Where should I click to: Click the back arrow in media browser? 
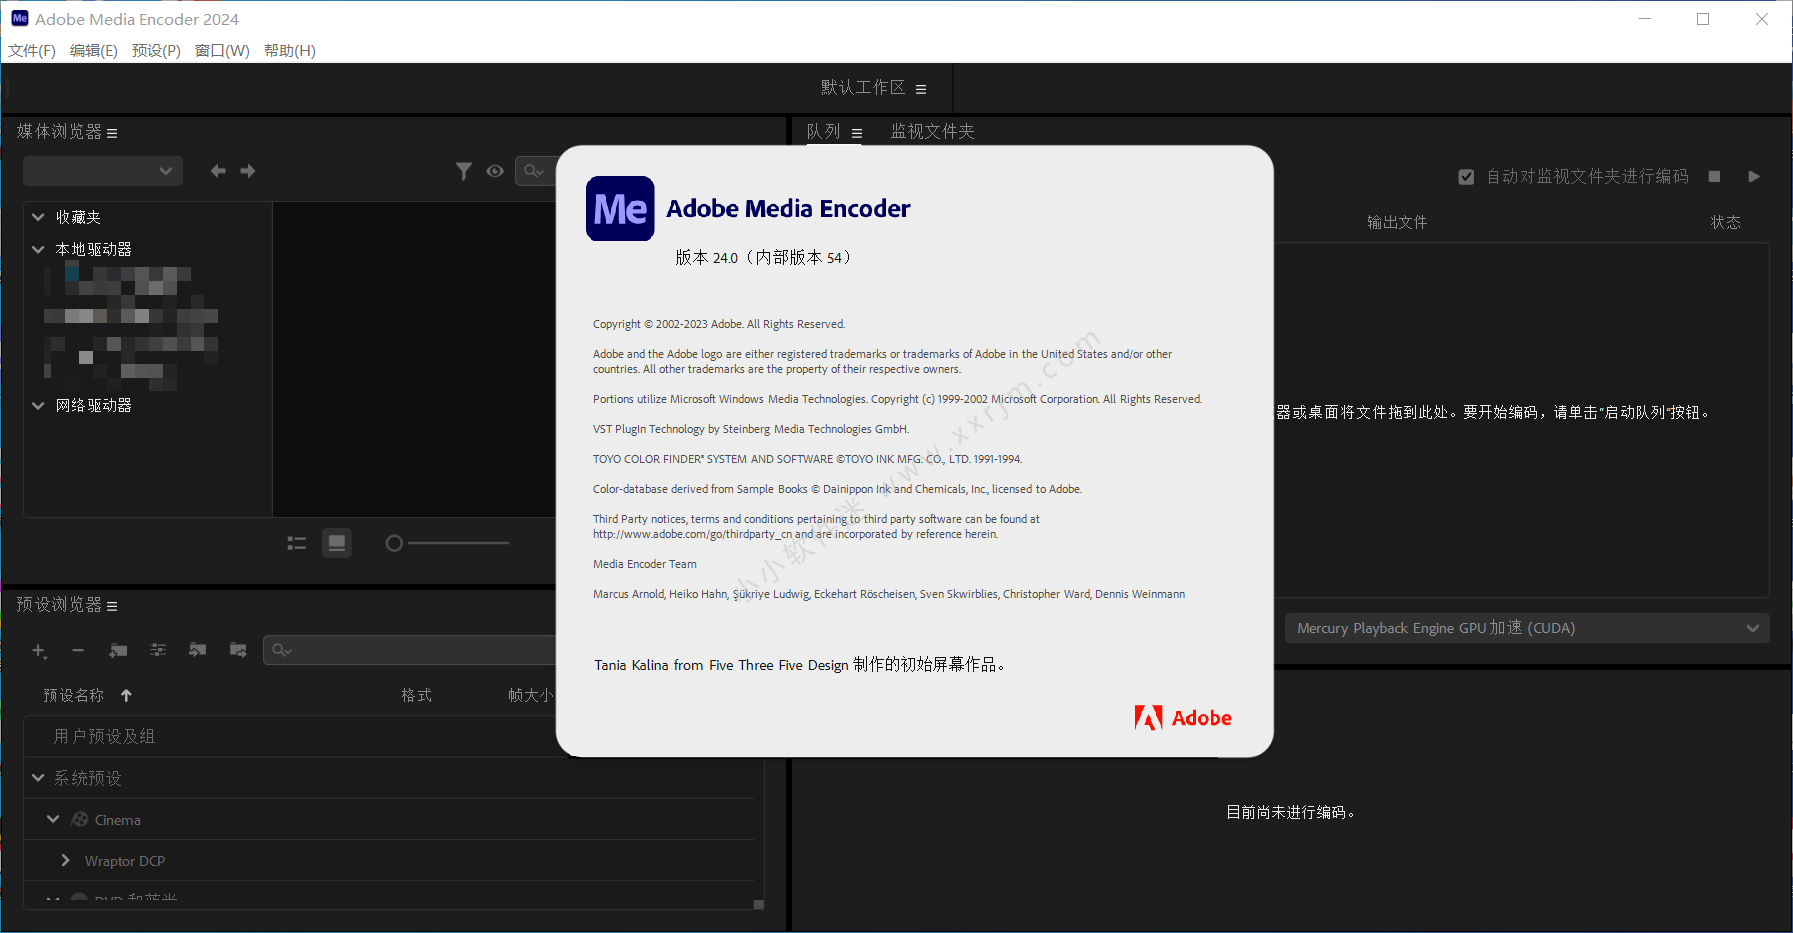(x=218, y=171)
